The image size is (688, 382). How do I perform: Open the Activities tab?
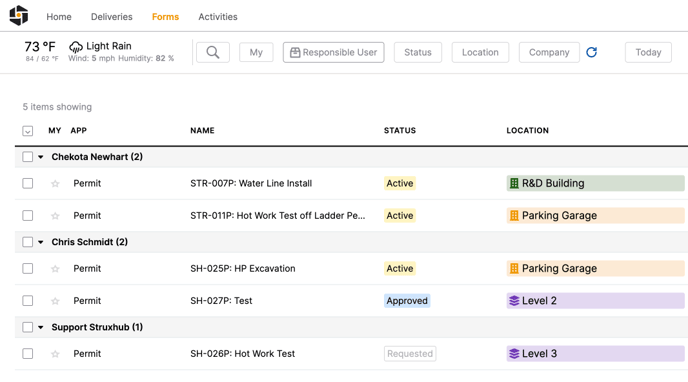tap(218, 17)
